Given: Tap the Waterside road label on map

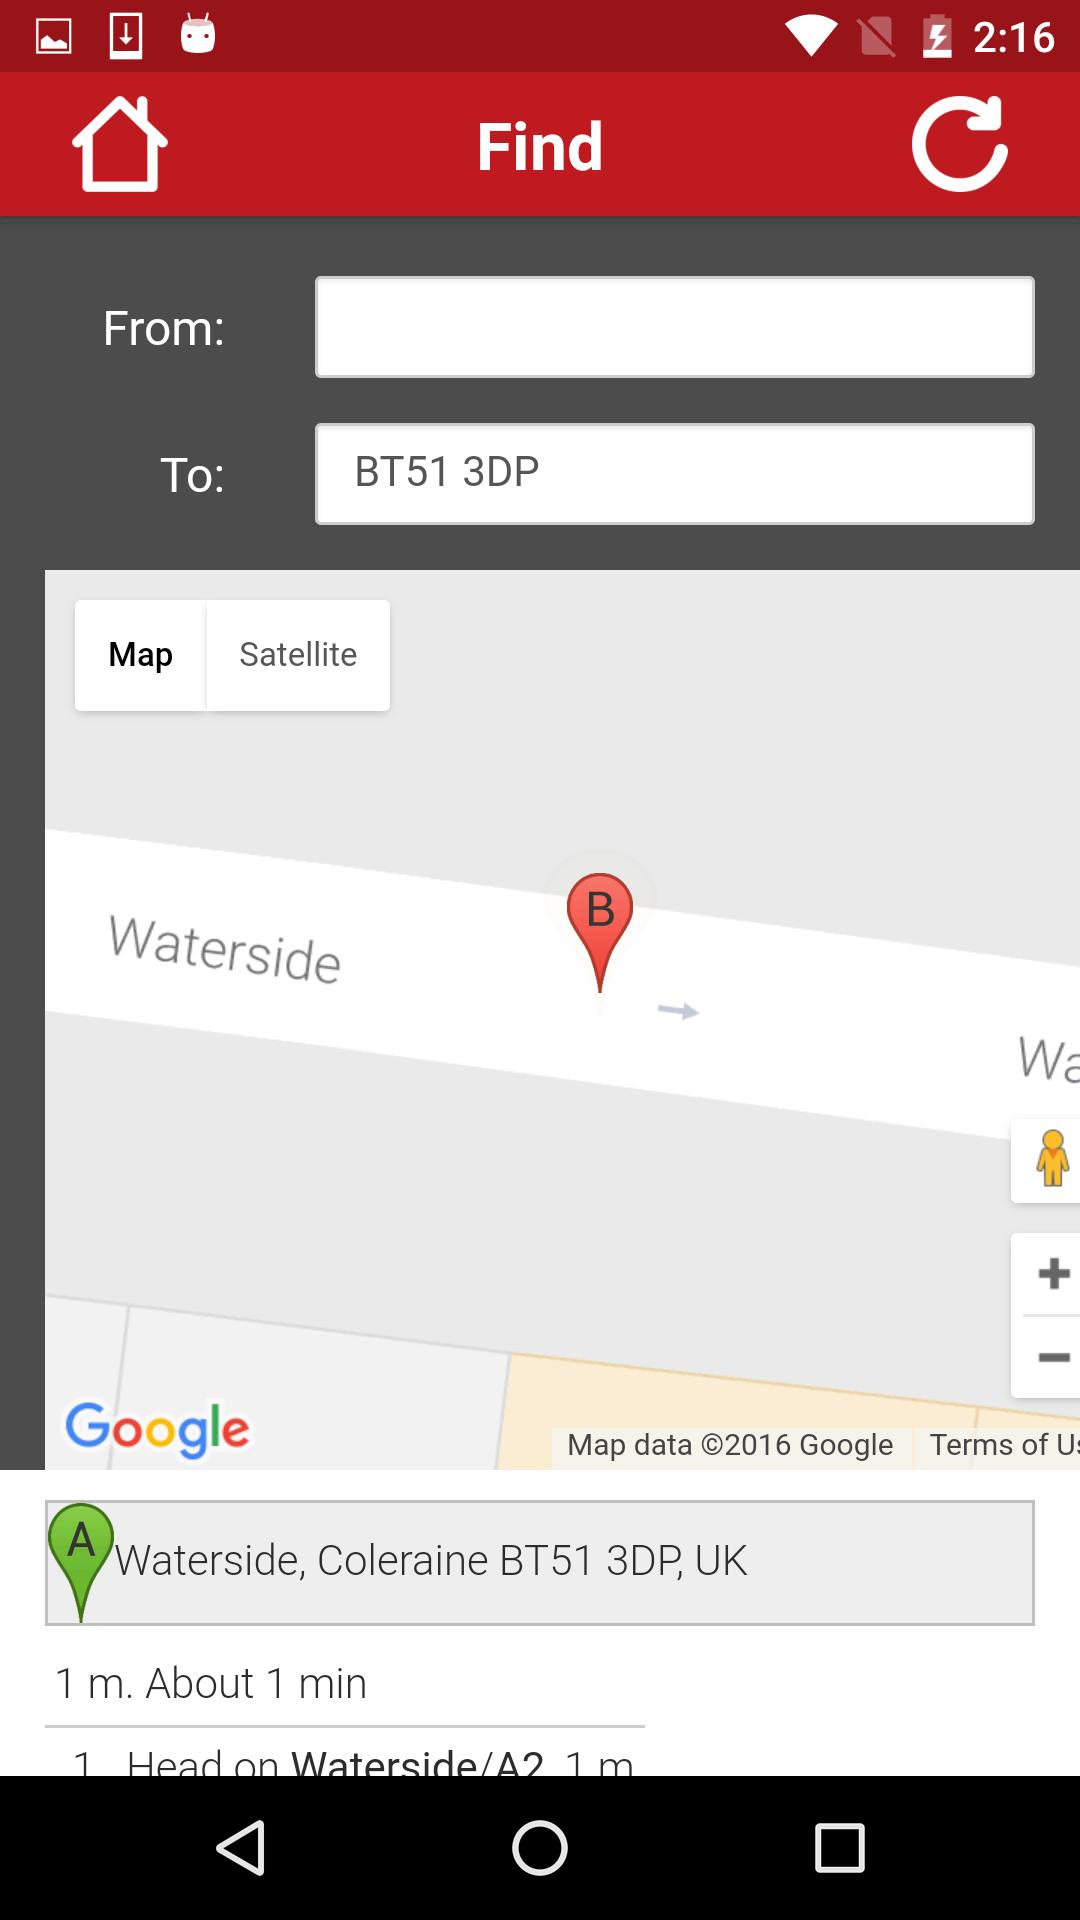Looking at the screenshot, I should pos(225,950).
